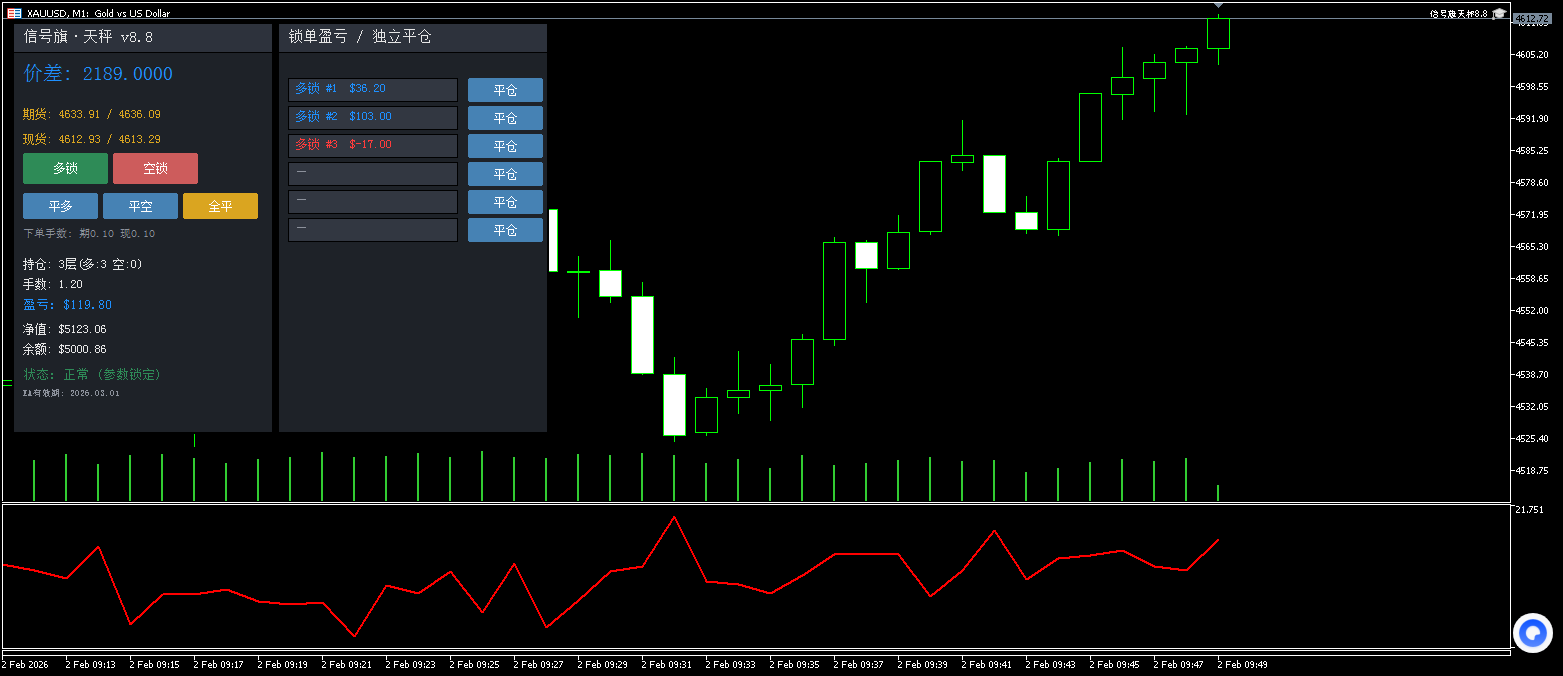Select the 多锁 #1 $36.20 entry

click(373, 90)
